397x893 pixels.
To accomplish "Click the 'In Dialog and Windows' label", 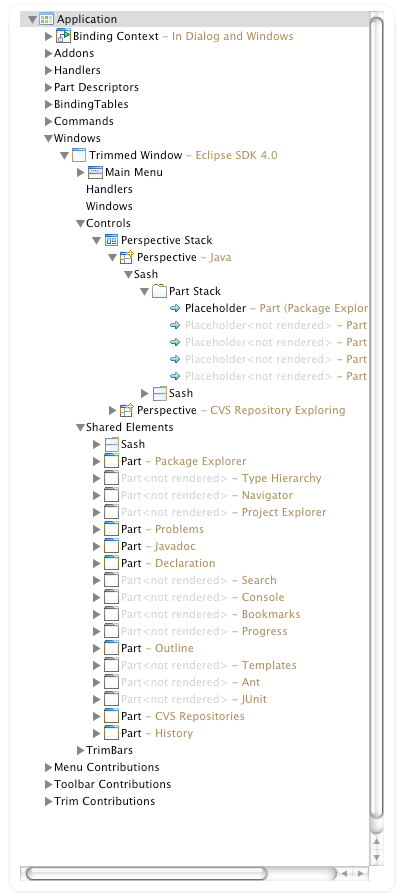I will [232, 36].
